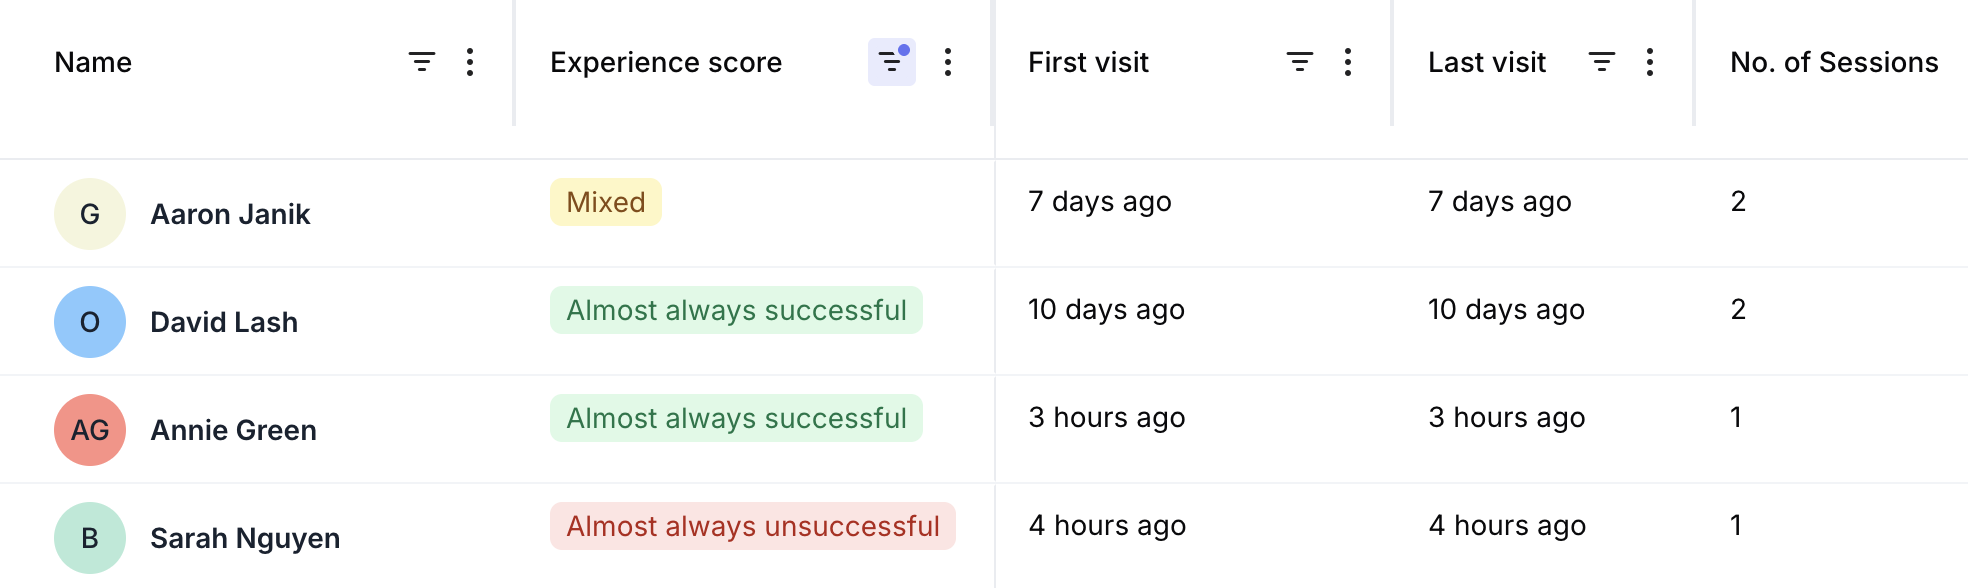The width and height of the screenshot is (1968, 588).
Task: Select David Lash's Almost always successful badge
Action: pos(737,310)
